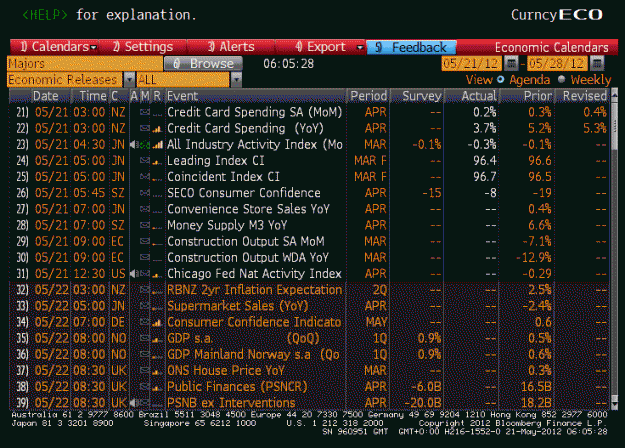Click envelope icon for Construction Output WDA YoY

[145, 257]
